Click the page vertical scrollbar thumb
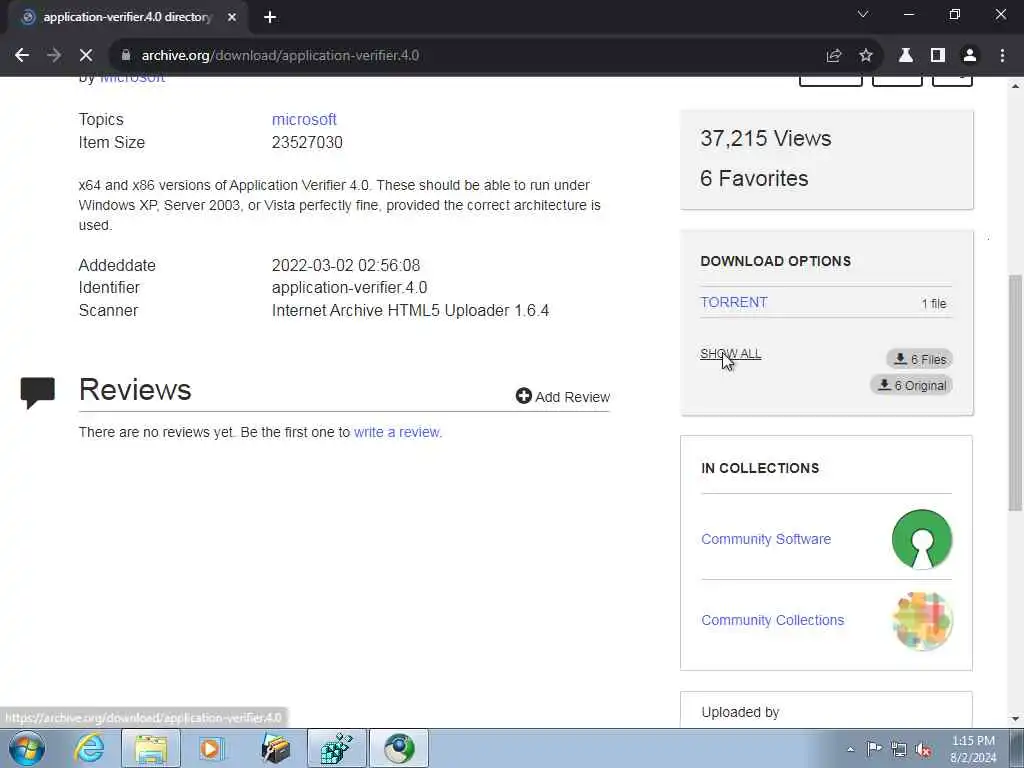This screenshot has height=768, width=1024. click(1015, 392)
